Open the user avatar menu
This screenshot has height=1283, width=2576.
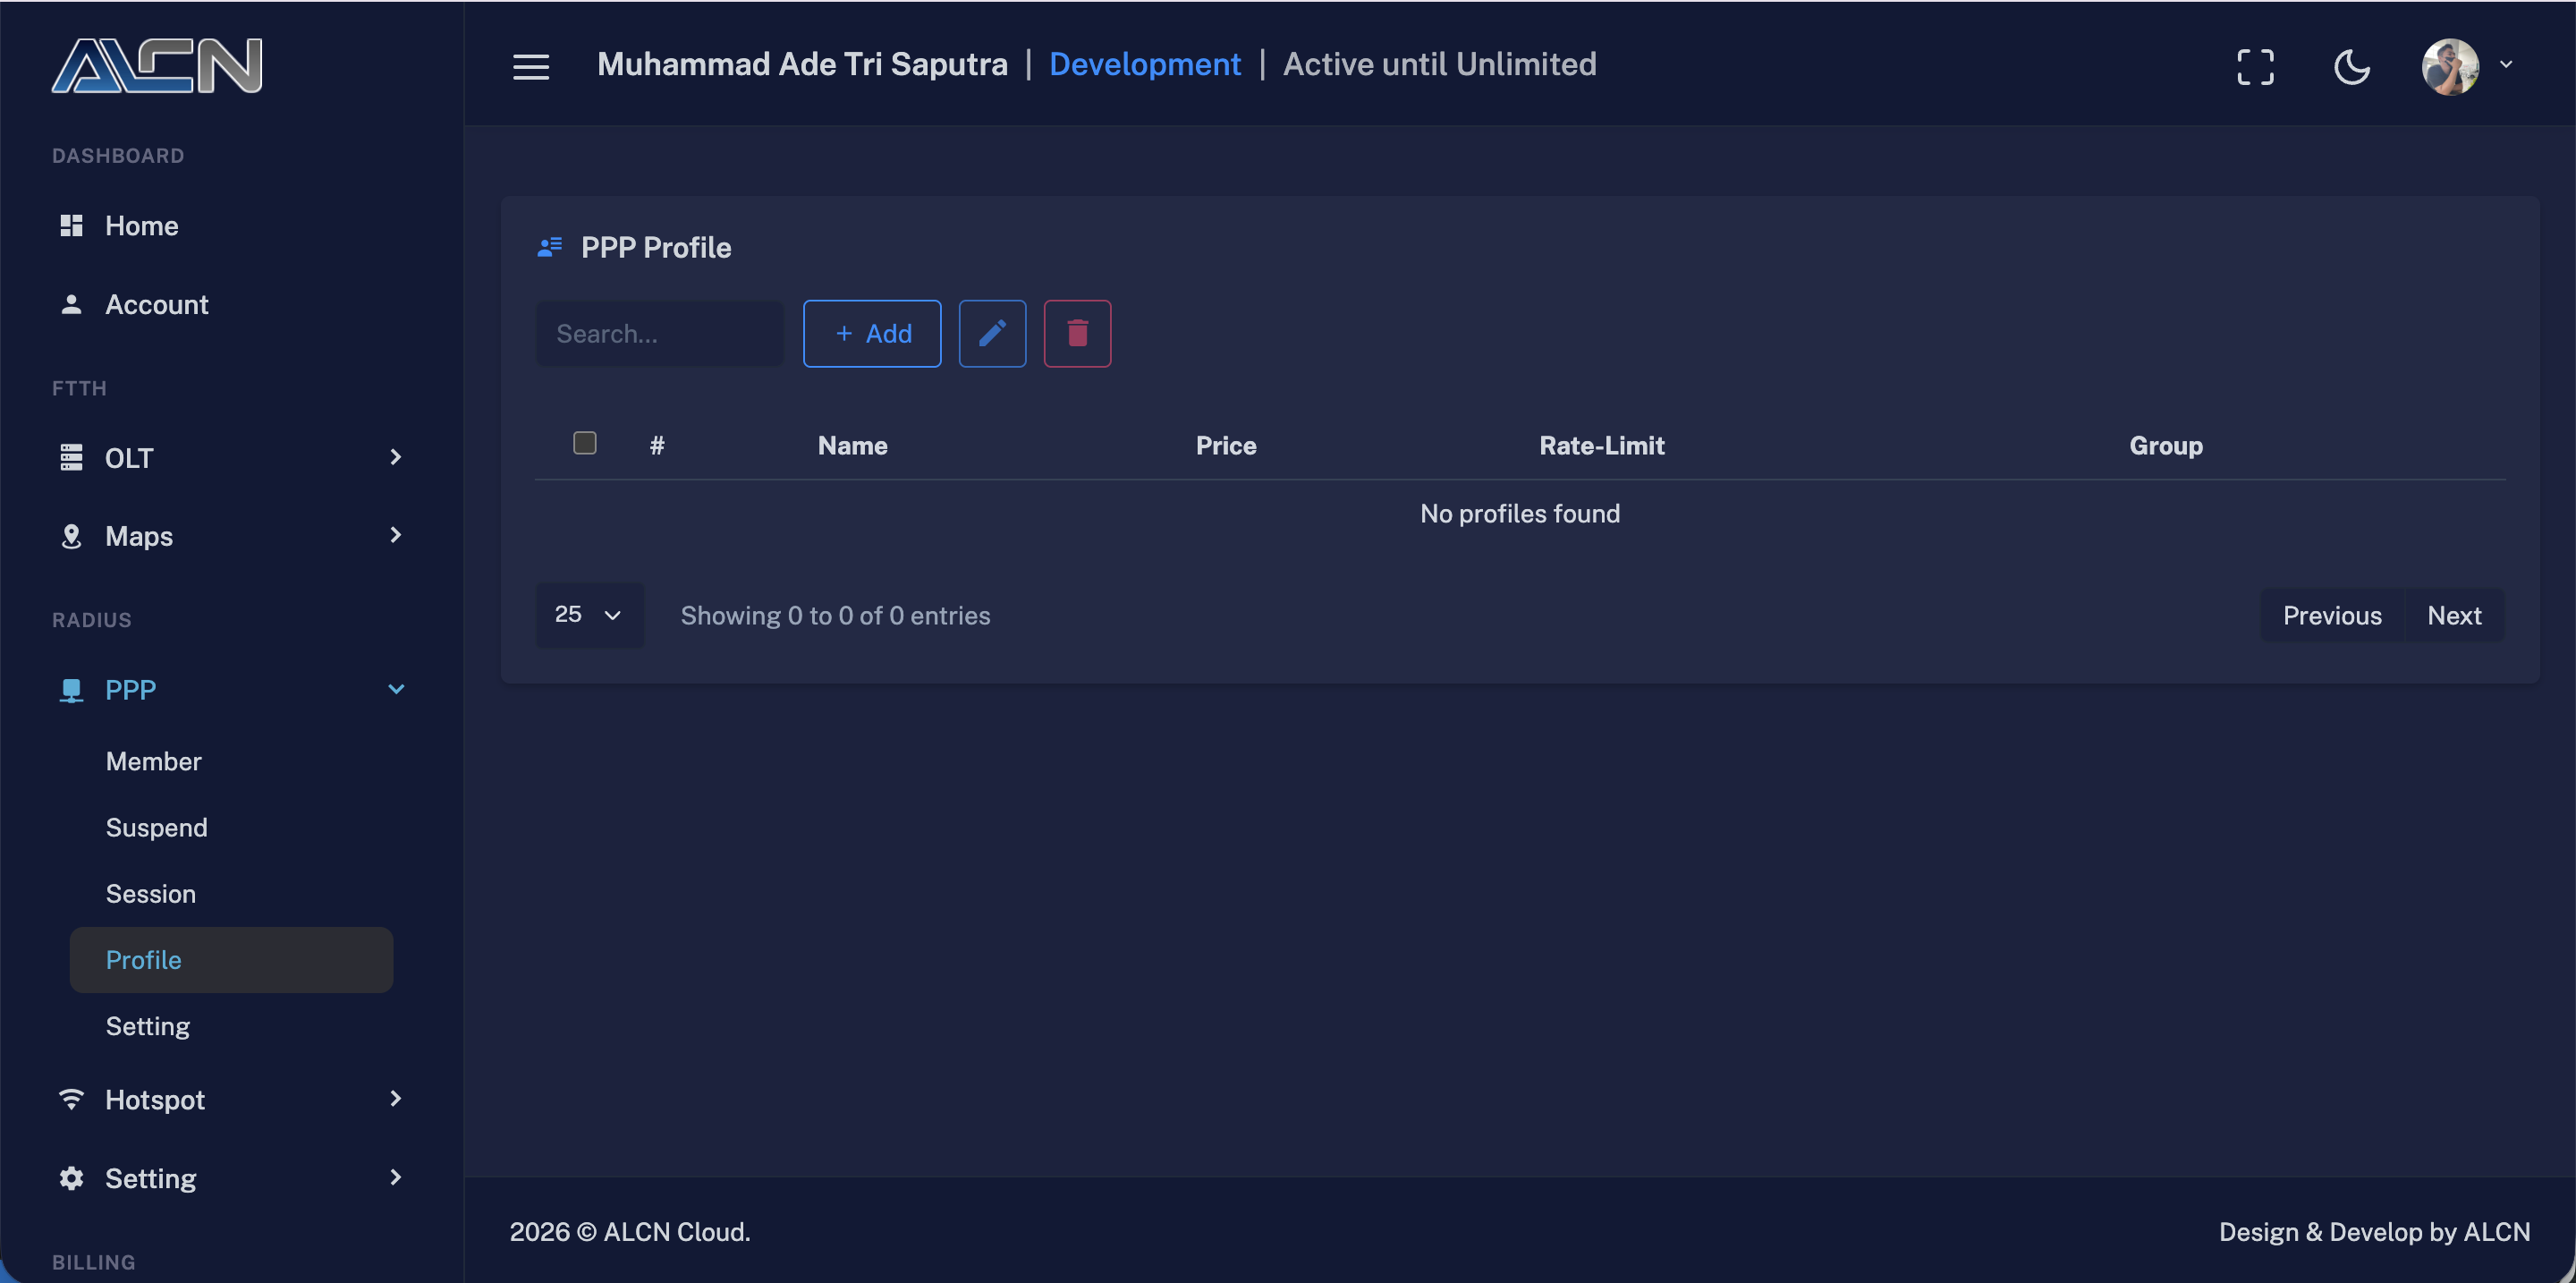pos(2450,67)
